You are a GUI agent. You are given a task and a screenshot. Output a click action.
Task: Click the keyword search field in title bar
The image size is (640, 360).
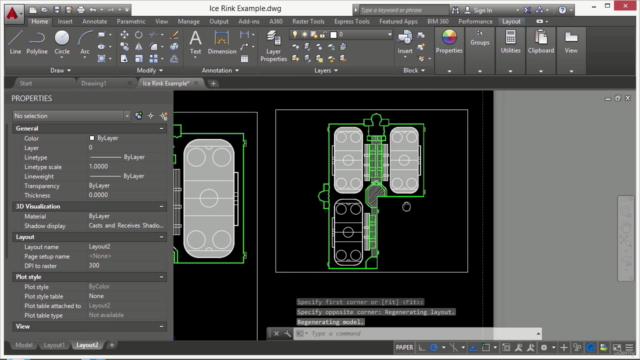404,10
